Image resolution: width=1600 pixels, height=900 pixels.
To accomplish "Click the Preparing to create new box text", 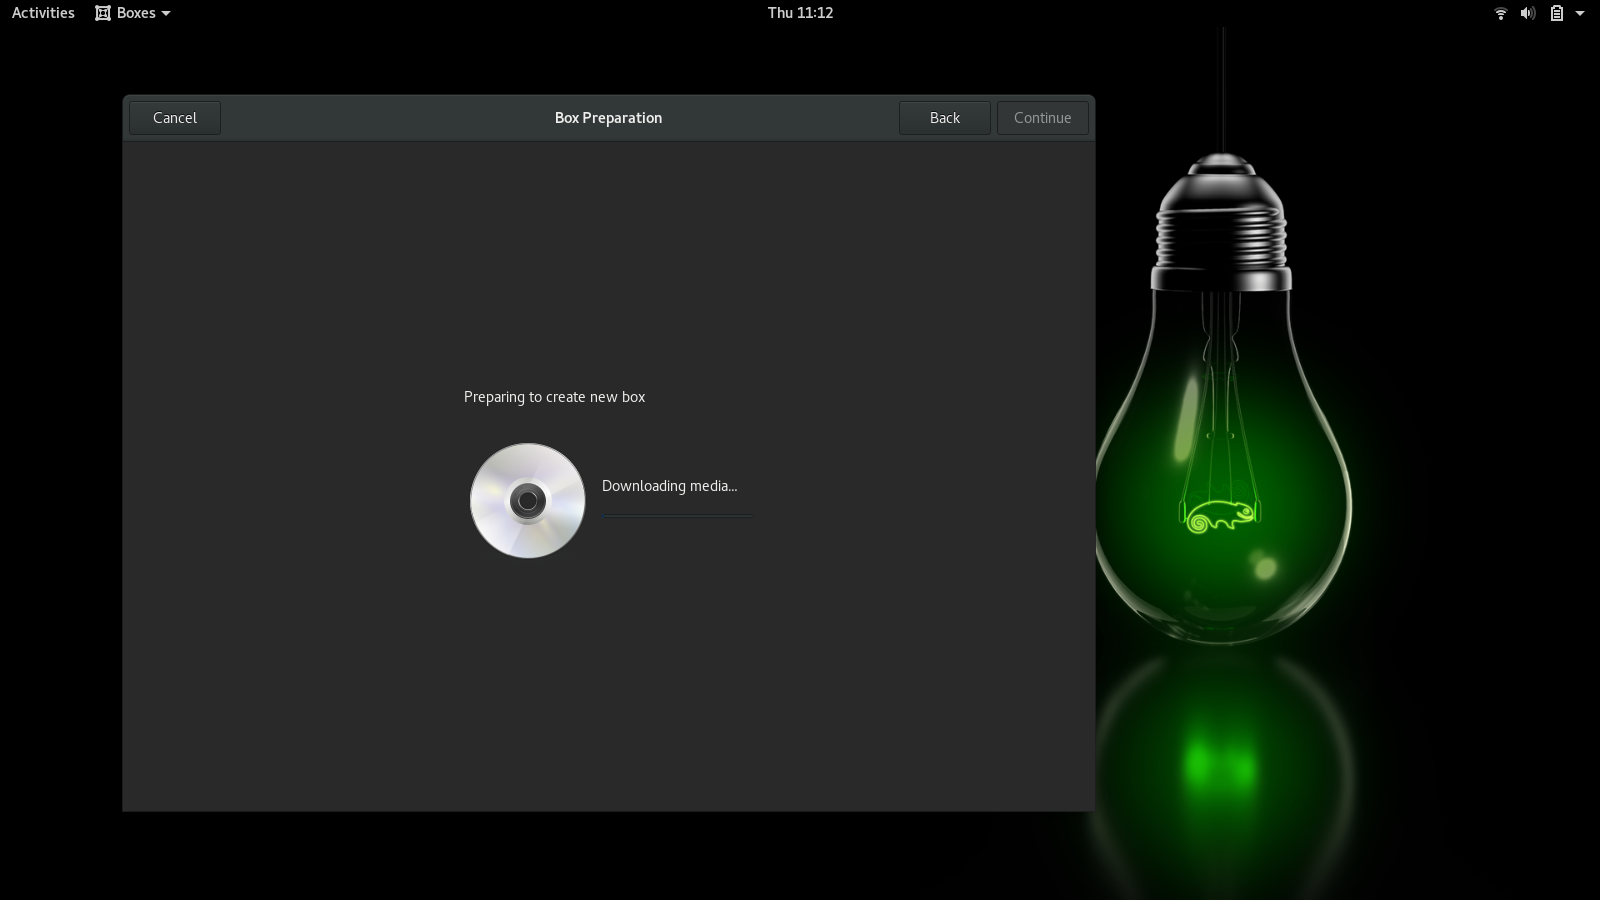I will [x=554, y=397].
